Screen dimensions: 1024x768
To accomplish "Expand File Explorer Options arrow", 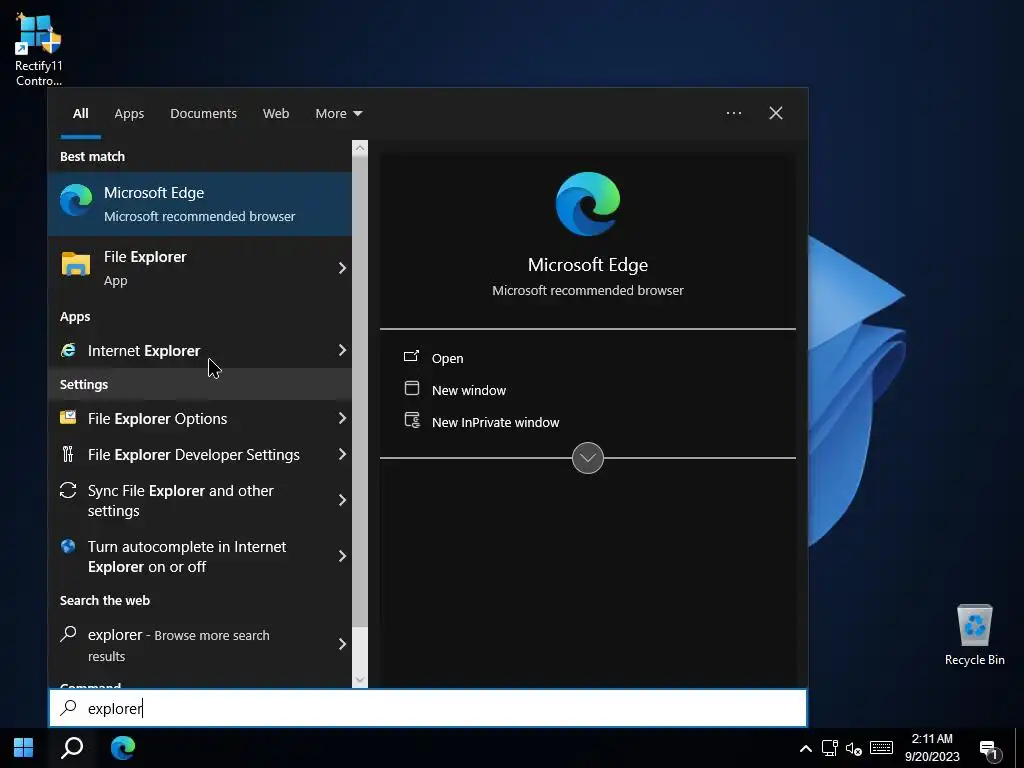I will click(342, 419).
